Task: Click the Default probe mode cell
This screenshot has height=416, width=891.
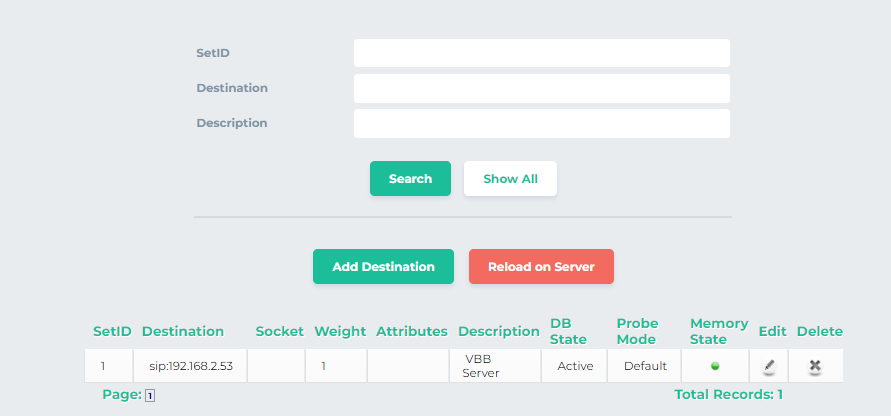Action: tap(645, 366)
